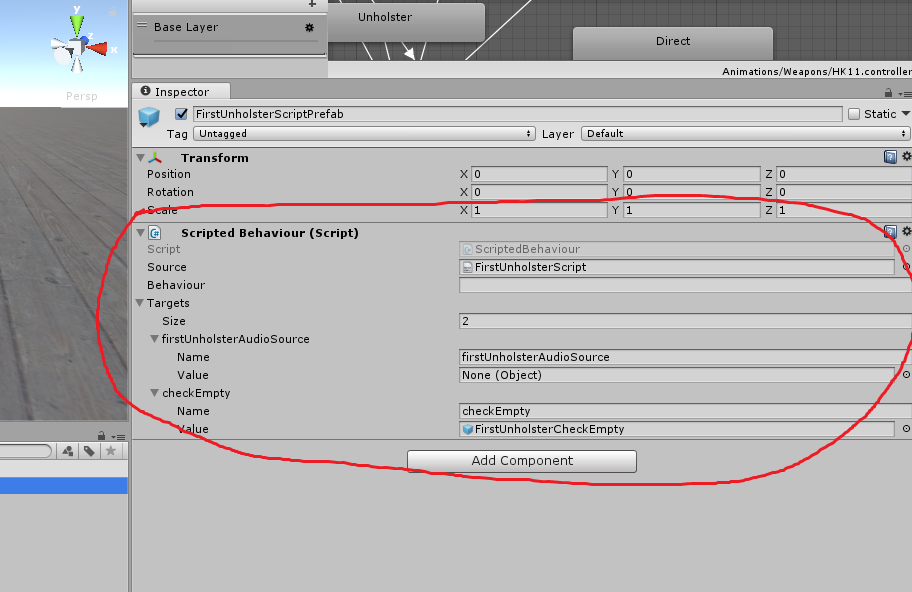Open object picker for the Source field
Image resolution: width=912 pixels, height=592 pixels.
[906, 267]
